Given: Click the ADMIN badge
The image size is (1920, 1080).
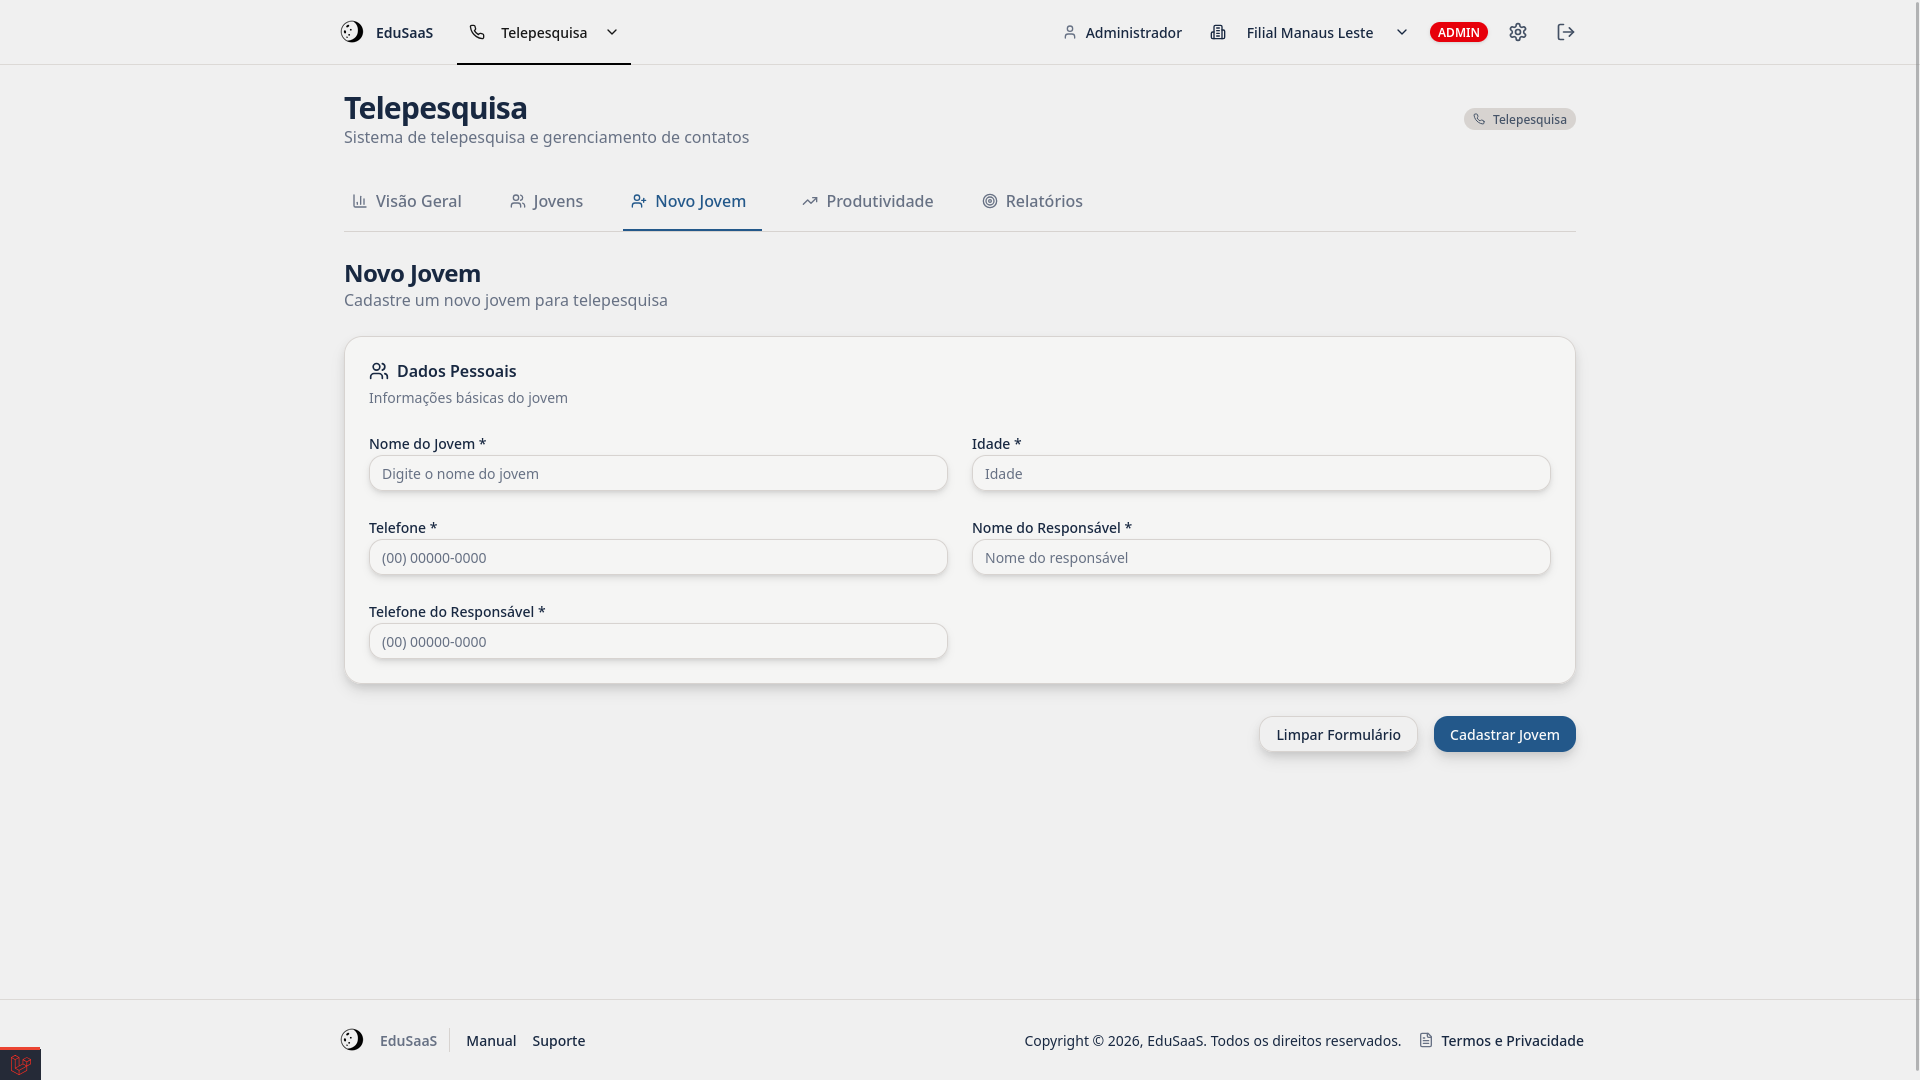Looking at the screenshot, I should pos(1458,32).
